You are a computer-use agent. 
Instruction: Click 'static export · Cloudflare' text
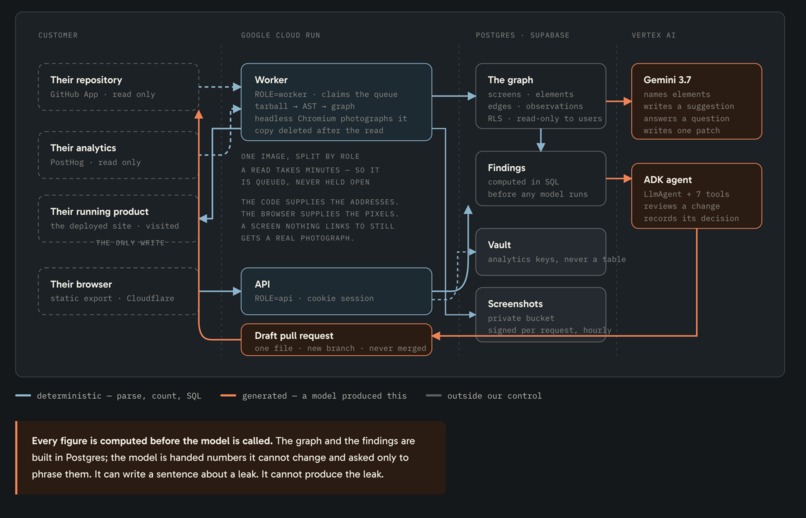point(112,298)
